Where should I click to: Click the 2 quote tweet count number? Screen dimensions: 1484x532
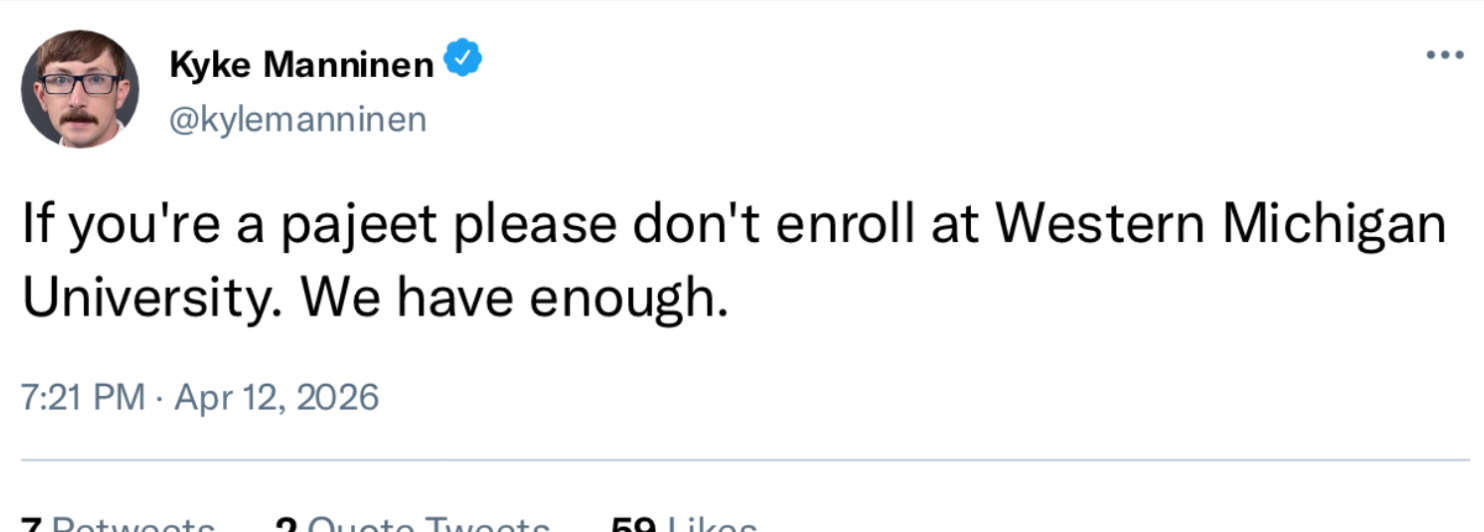coord(287,524)
